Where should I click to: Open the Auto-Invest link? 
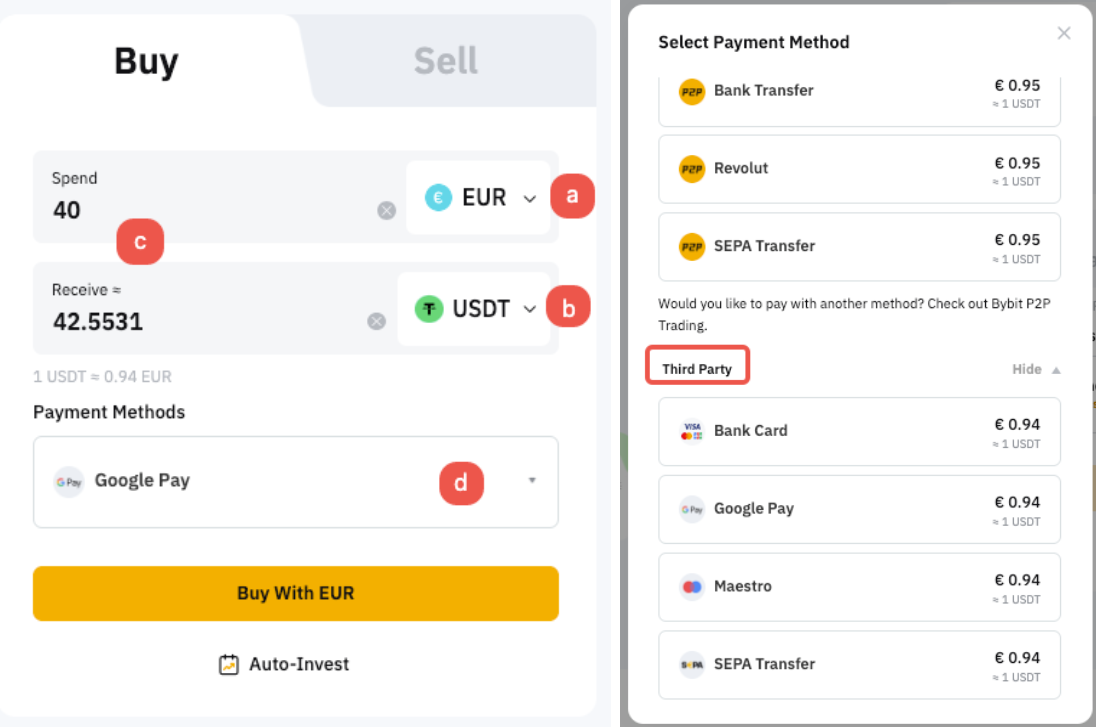point(298,664)
